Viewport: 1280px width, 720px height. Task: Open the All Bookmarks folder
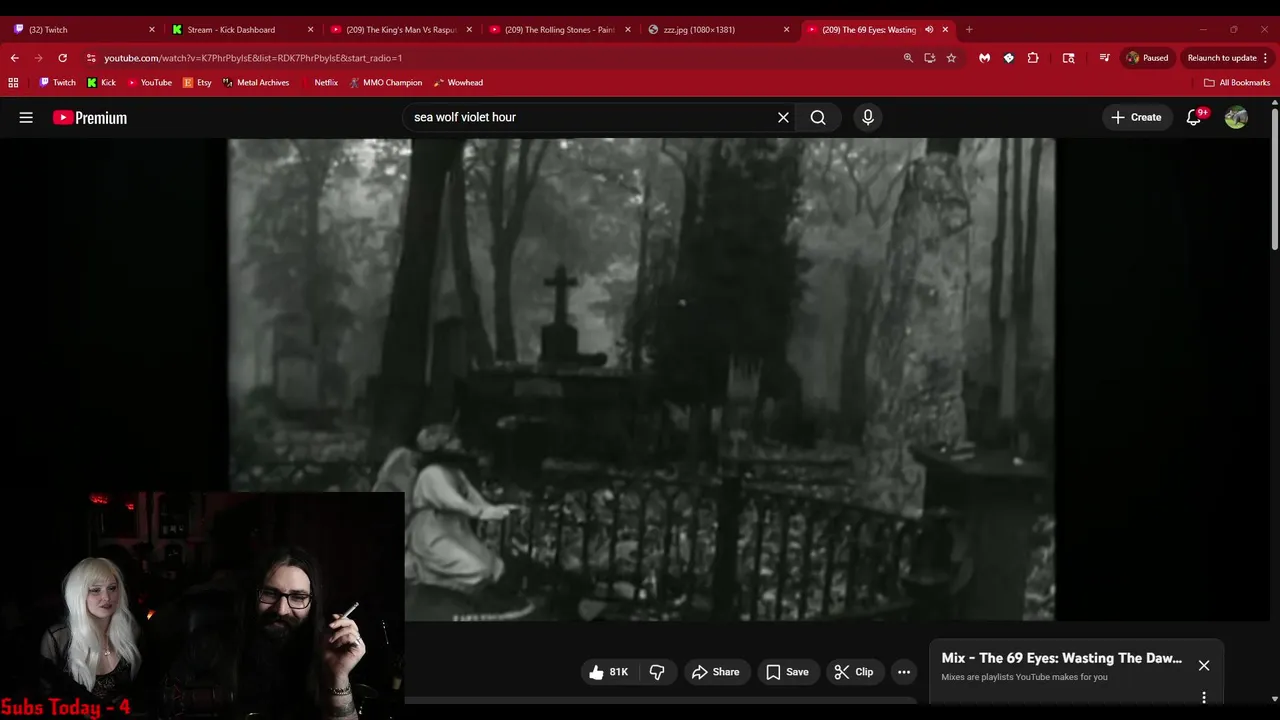click(1237, 83)
